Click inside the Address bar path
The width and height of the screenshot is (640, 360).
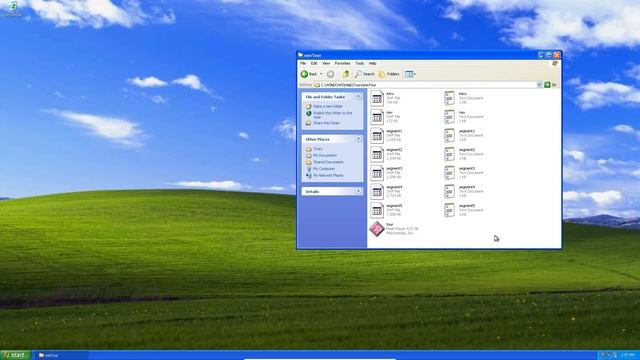click(x=424, y=84)
